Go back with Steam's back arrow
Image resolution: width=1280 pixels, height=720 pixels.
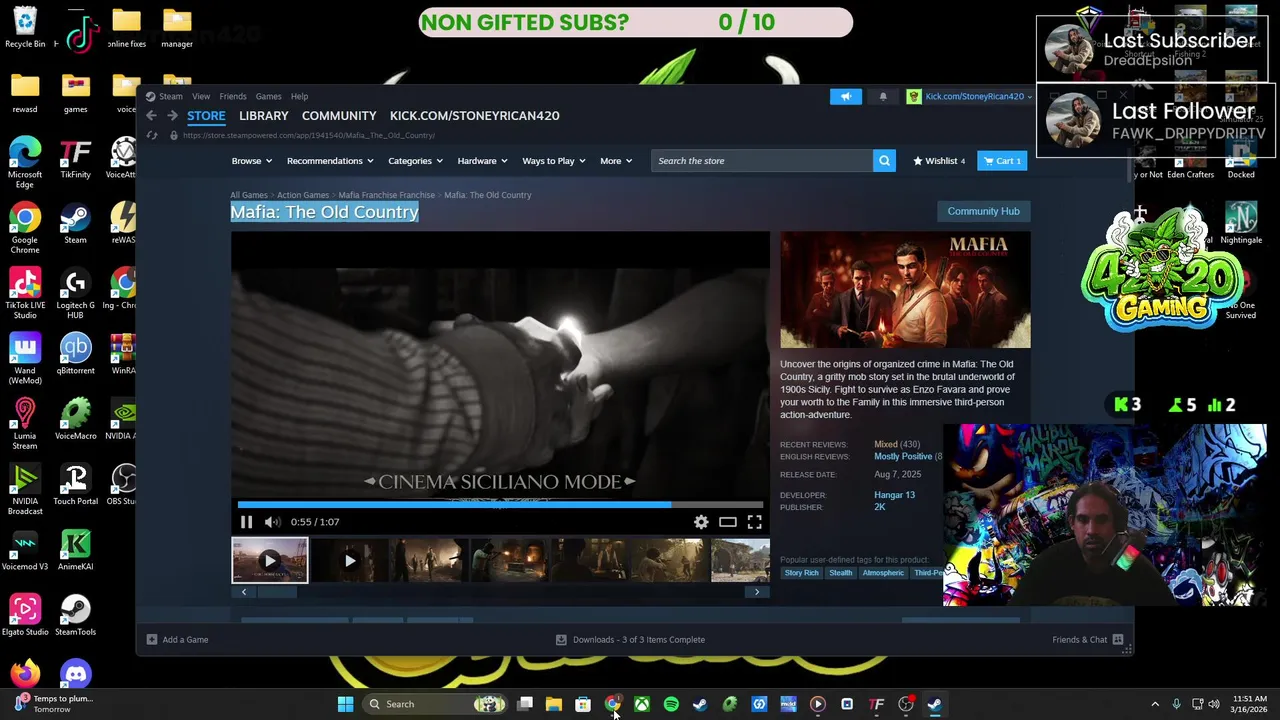point(151,116)
